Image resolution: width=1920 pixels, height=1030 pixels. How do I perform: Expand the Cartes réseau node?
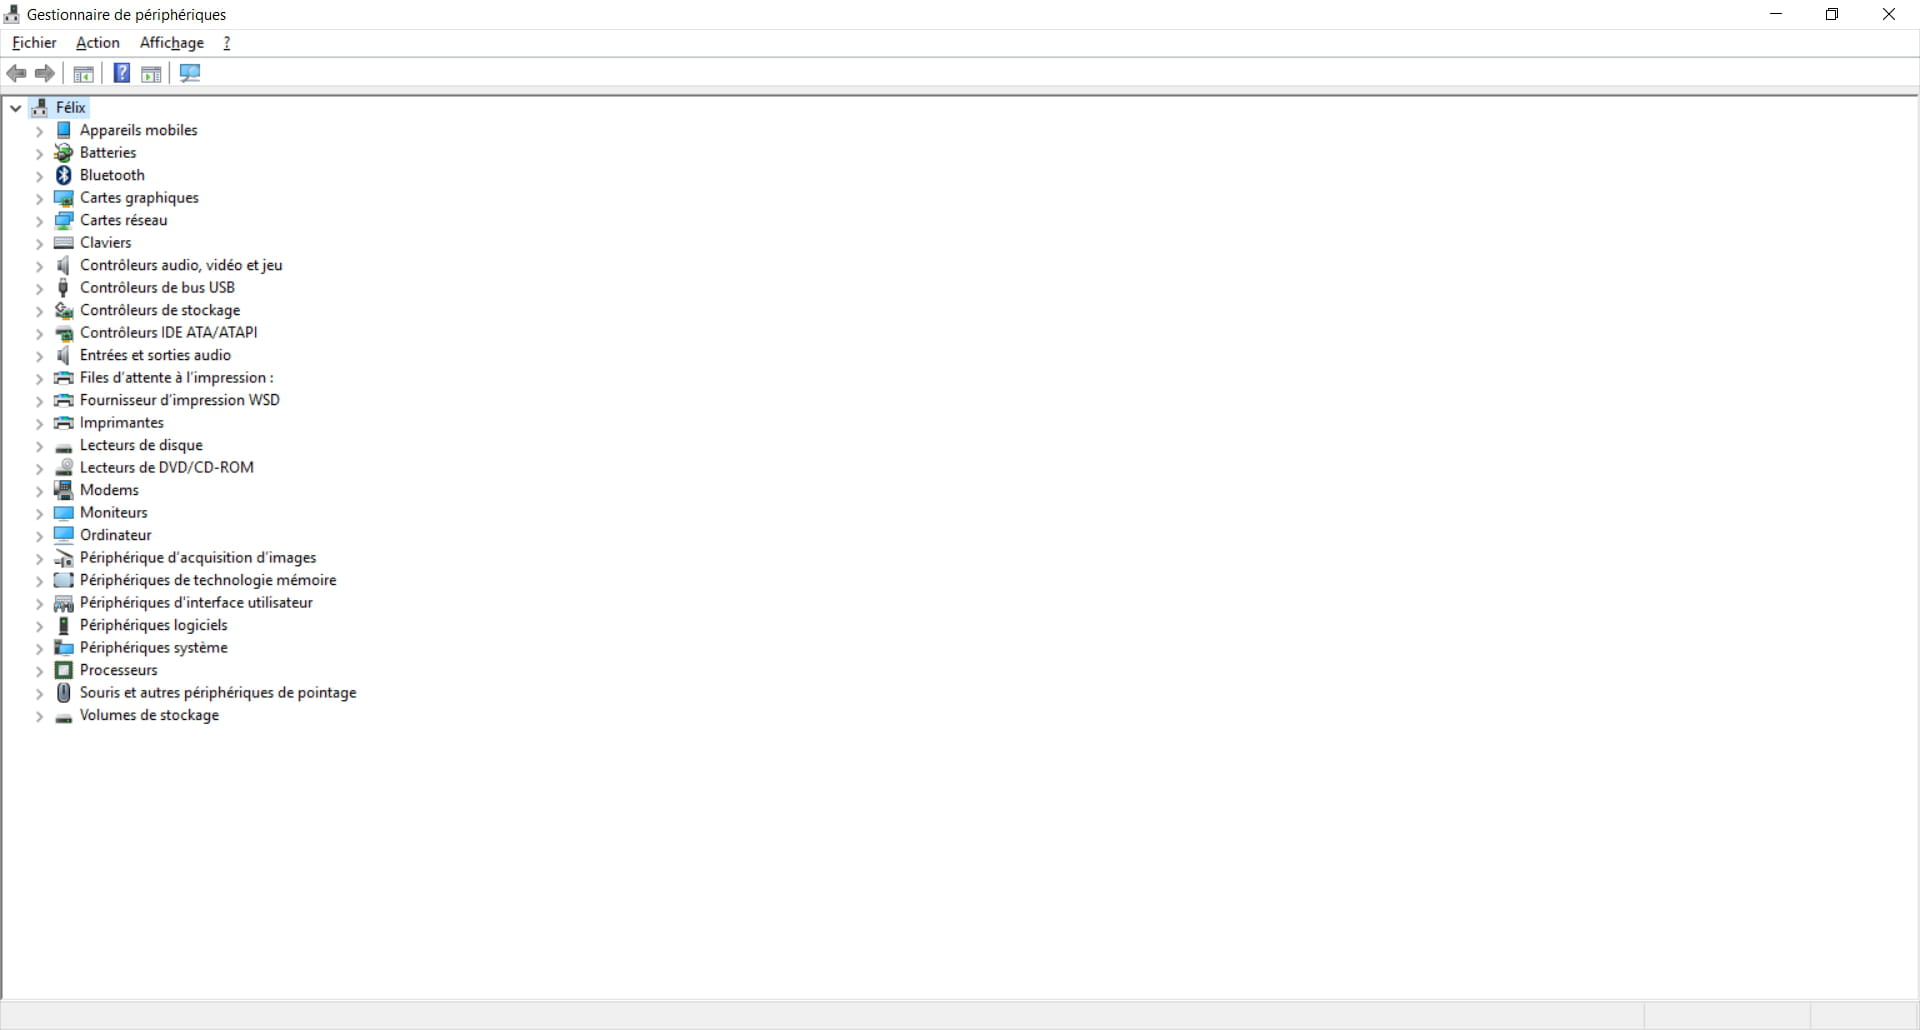(39, 220)
